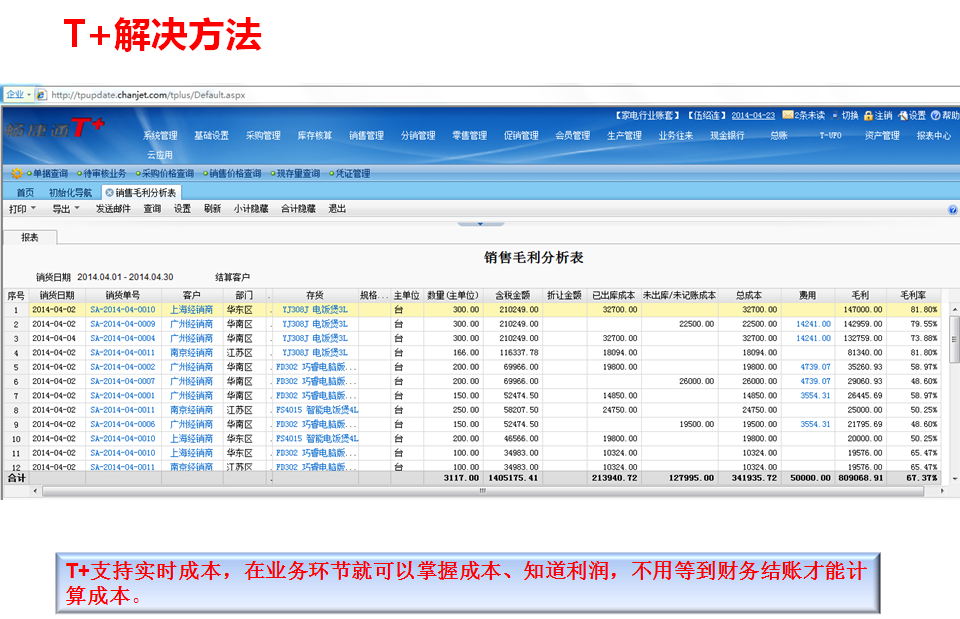
Task: Open the 系统管理 menu
Action: tap(160, 135)
